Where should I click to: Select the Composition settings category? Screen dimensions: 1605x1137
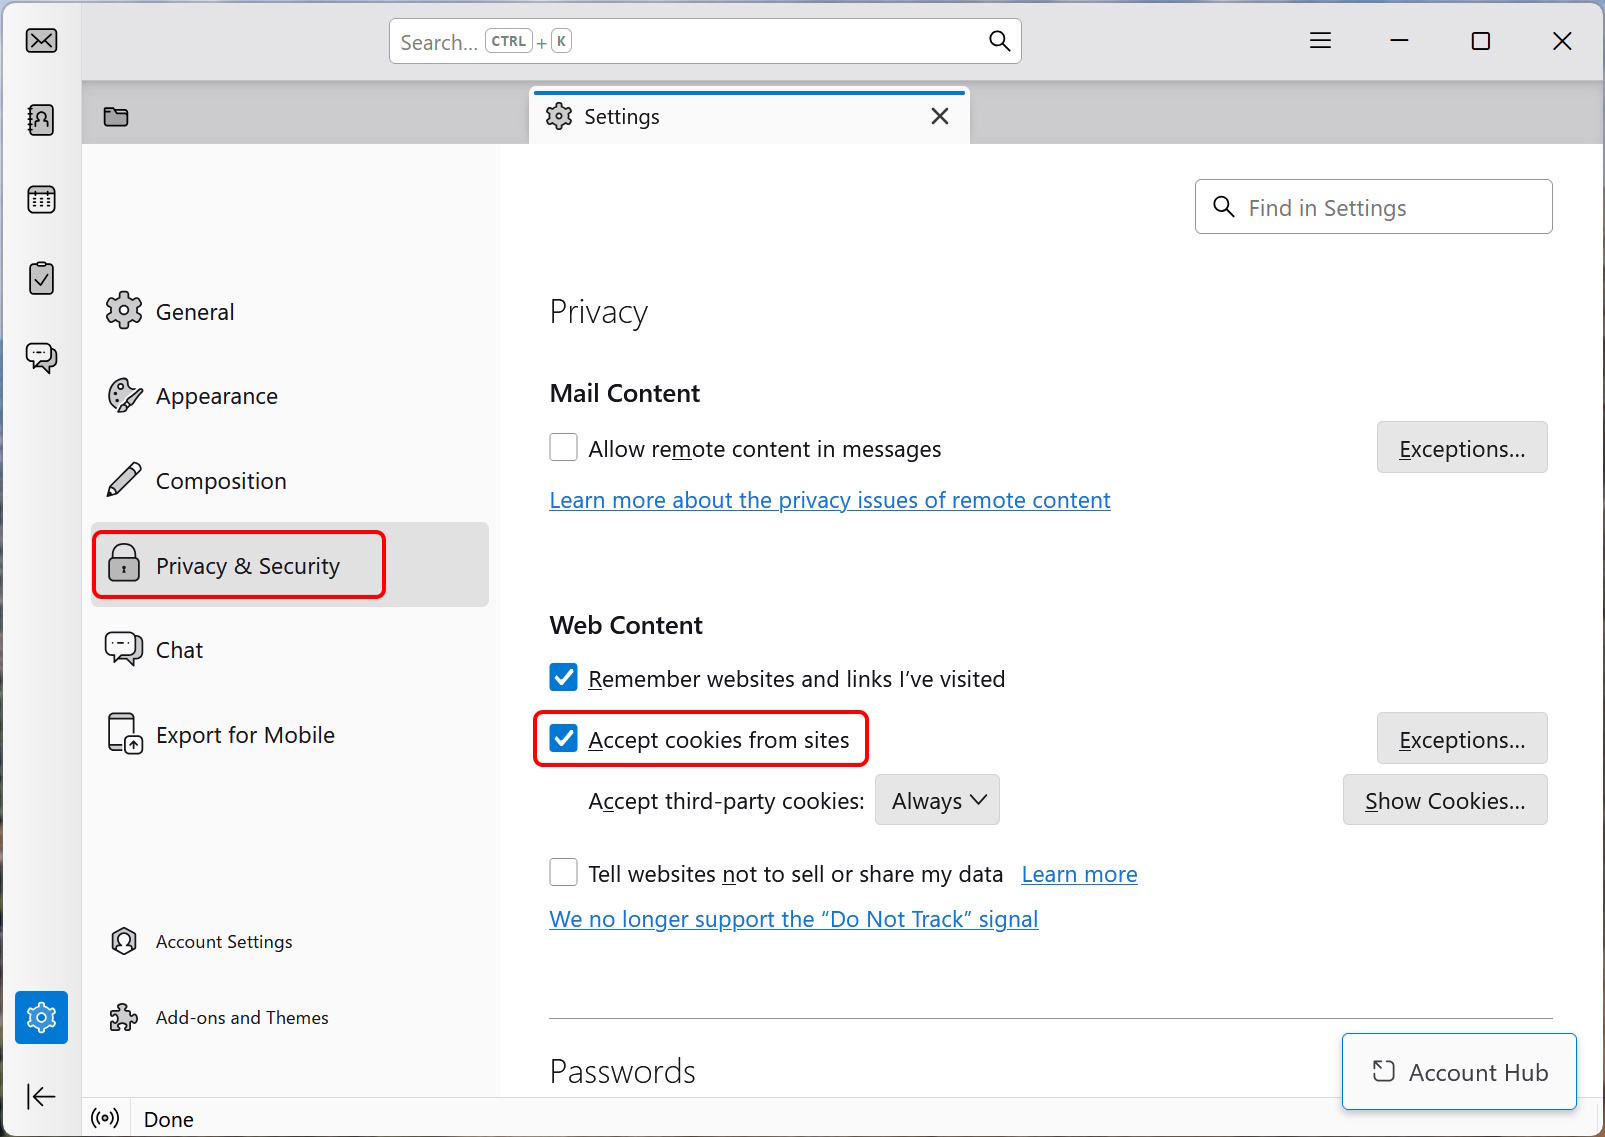click(x=290, y=481)
